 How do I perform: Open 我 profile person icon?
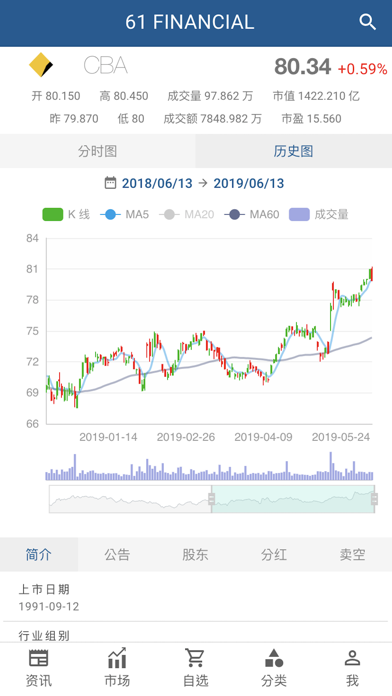pos(352,658)
